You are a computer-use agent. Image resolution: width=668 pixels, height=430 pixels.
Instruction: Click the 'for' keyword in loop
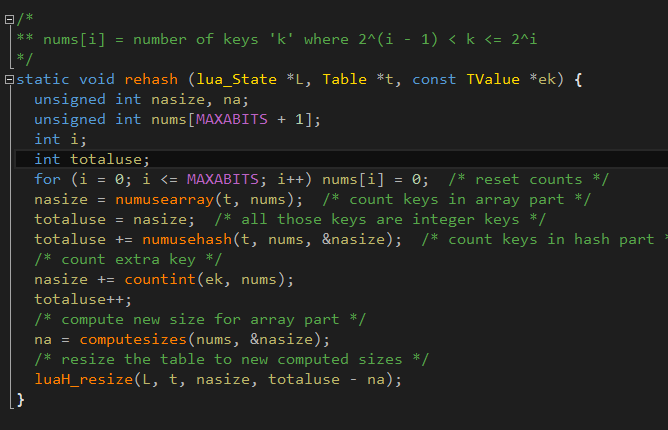(x=47, y=179)
